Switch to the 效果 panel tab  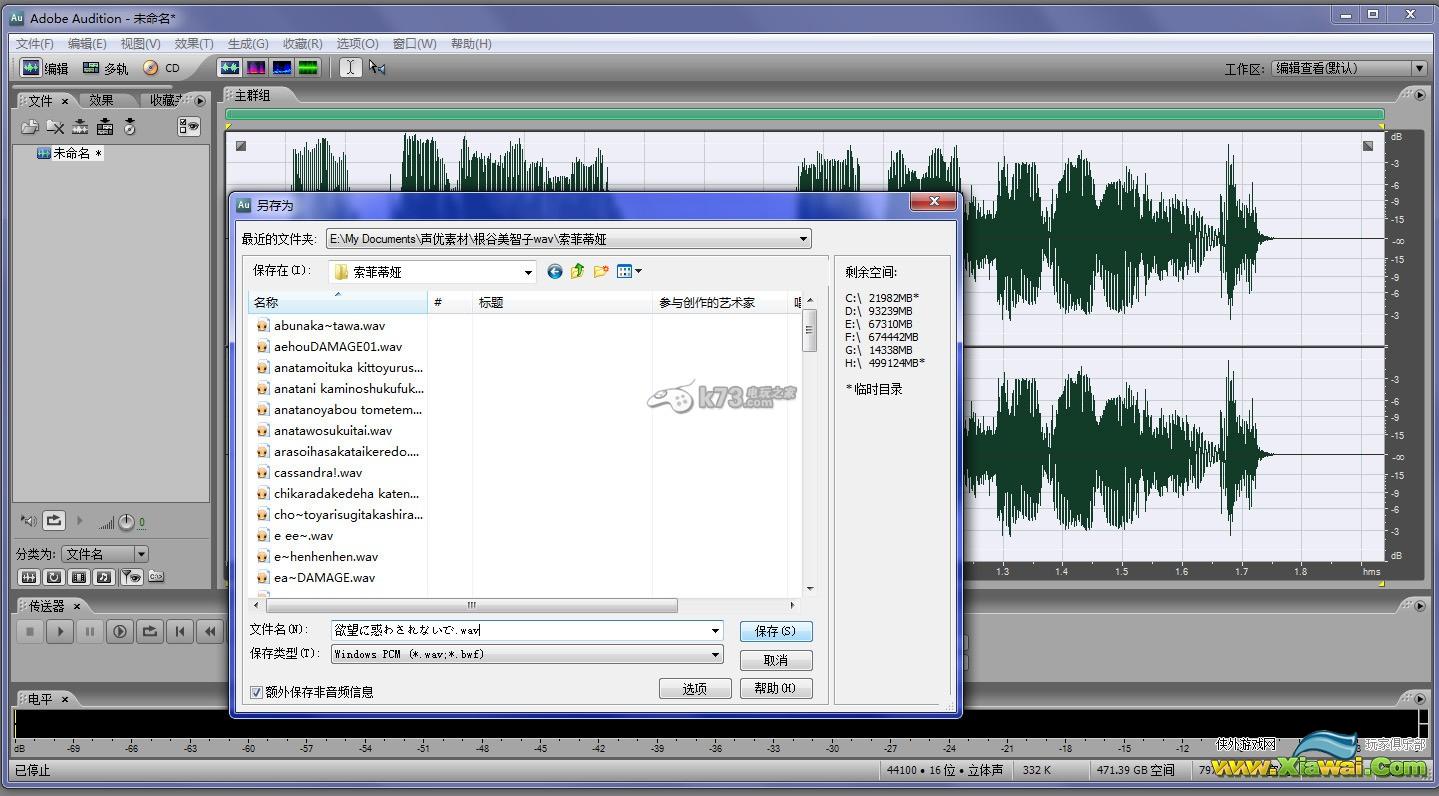(101, 100)
